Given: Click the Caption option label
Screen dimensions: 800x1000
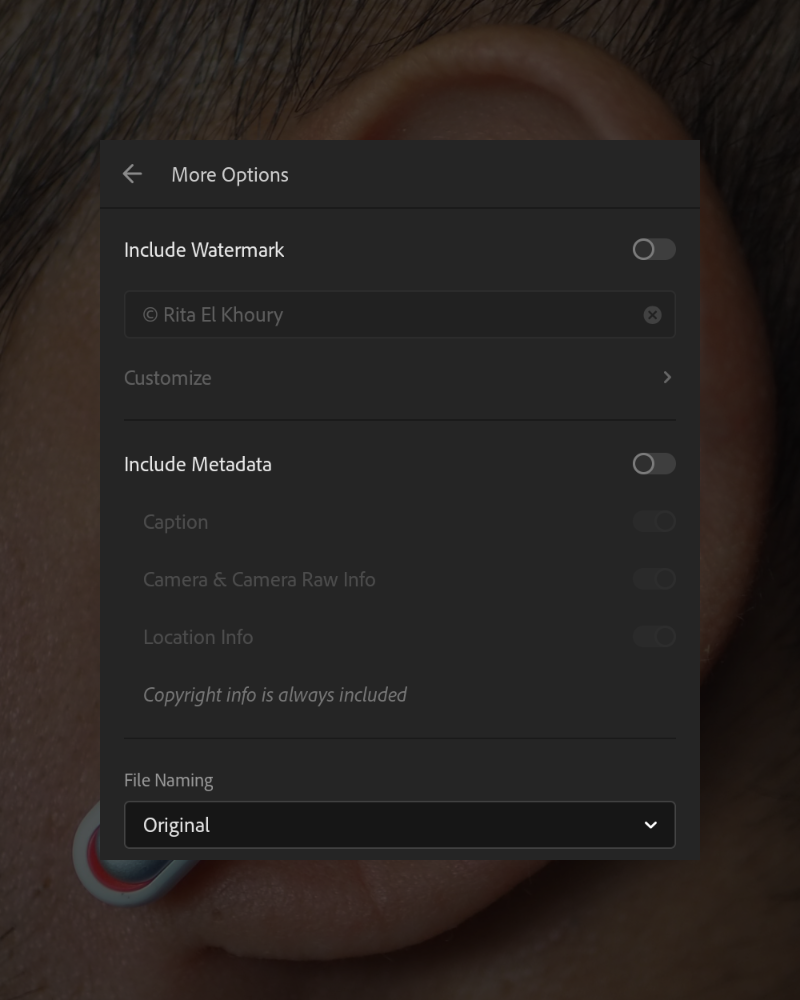Looking at the screenshot, I should (x=175, y=522).
